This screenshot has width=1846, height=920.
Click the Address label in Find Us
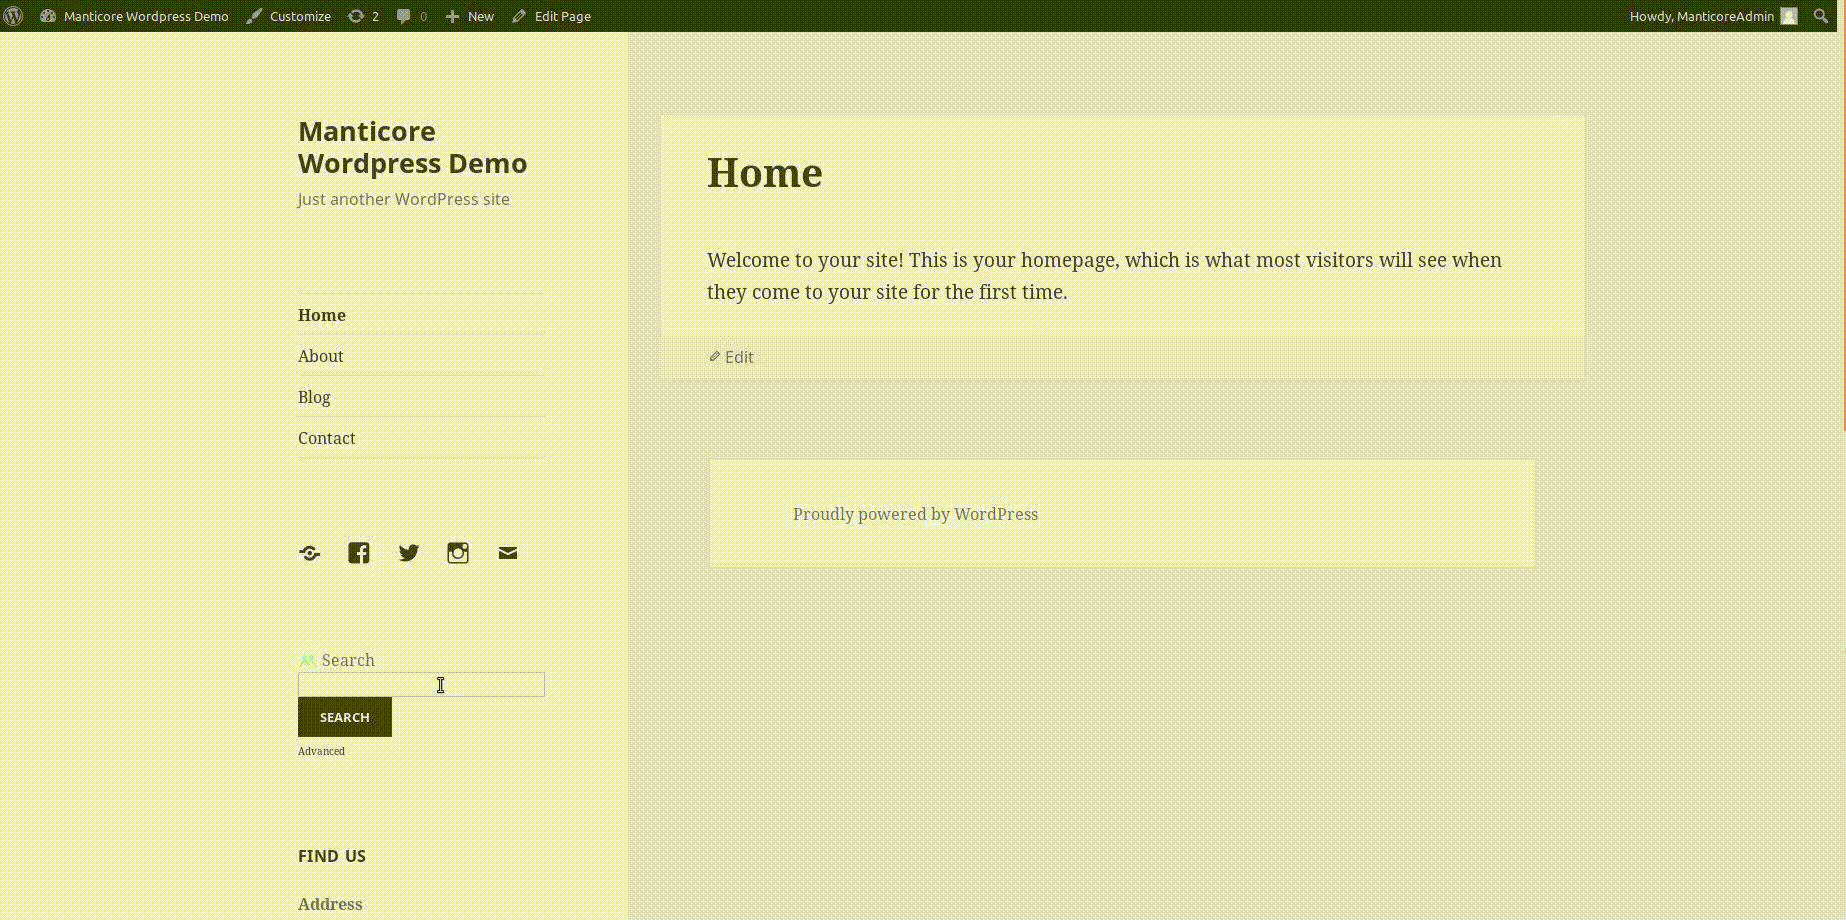click(x=330, y=904)
